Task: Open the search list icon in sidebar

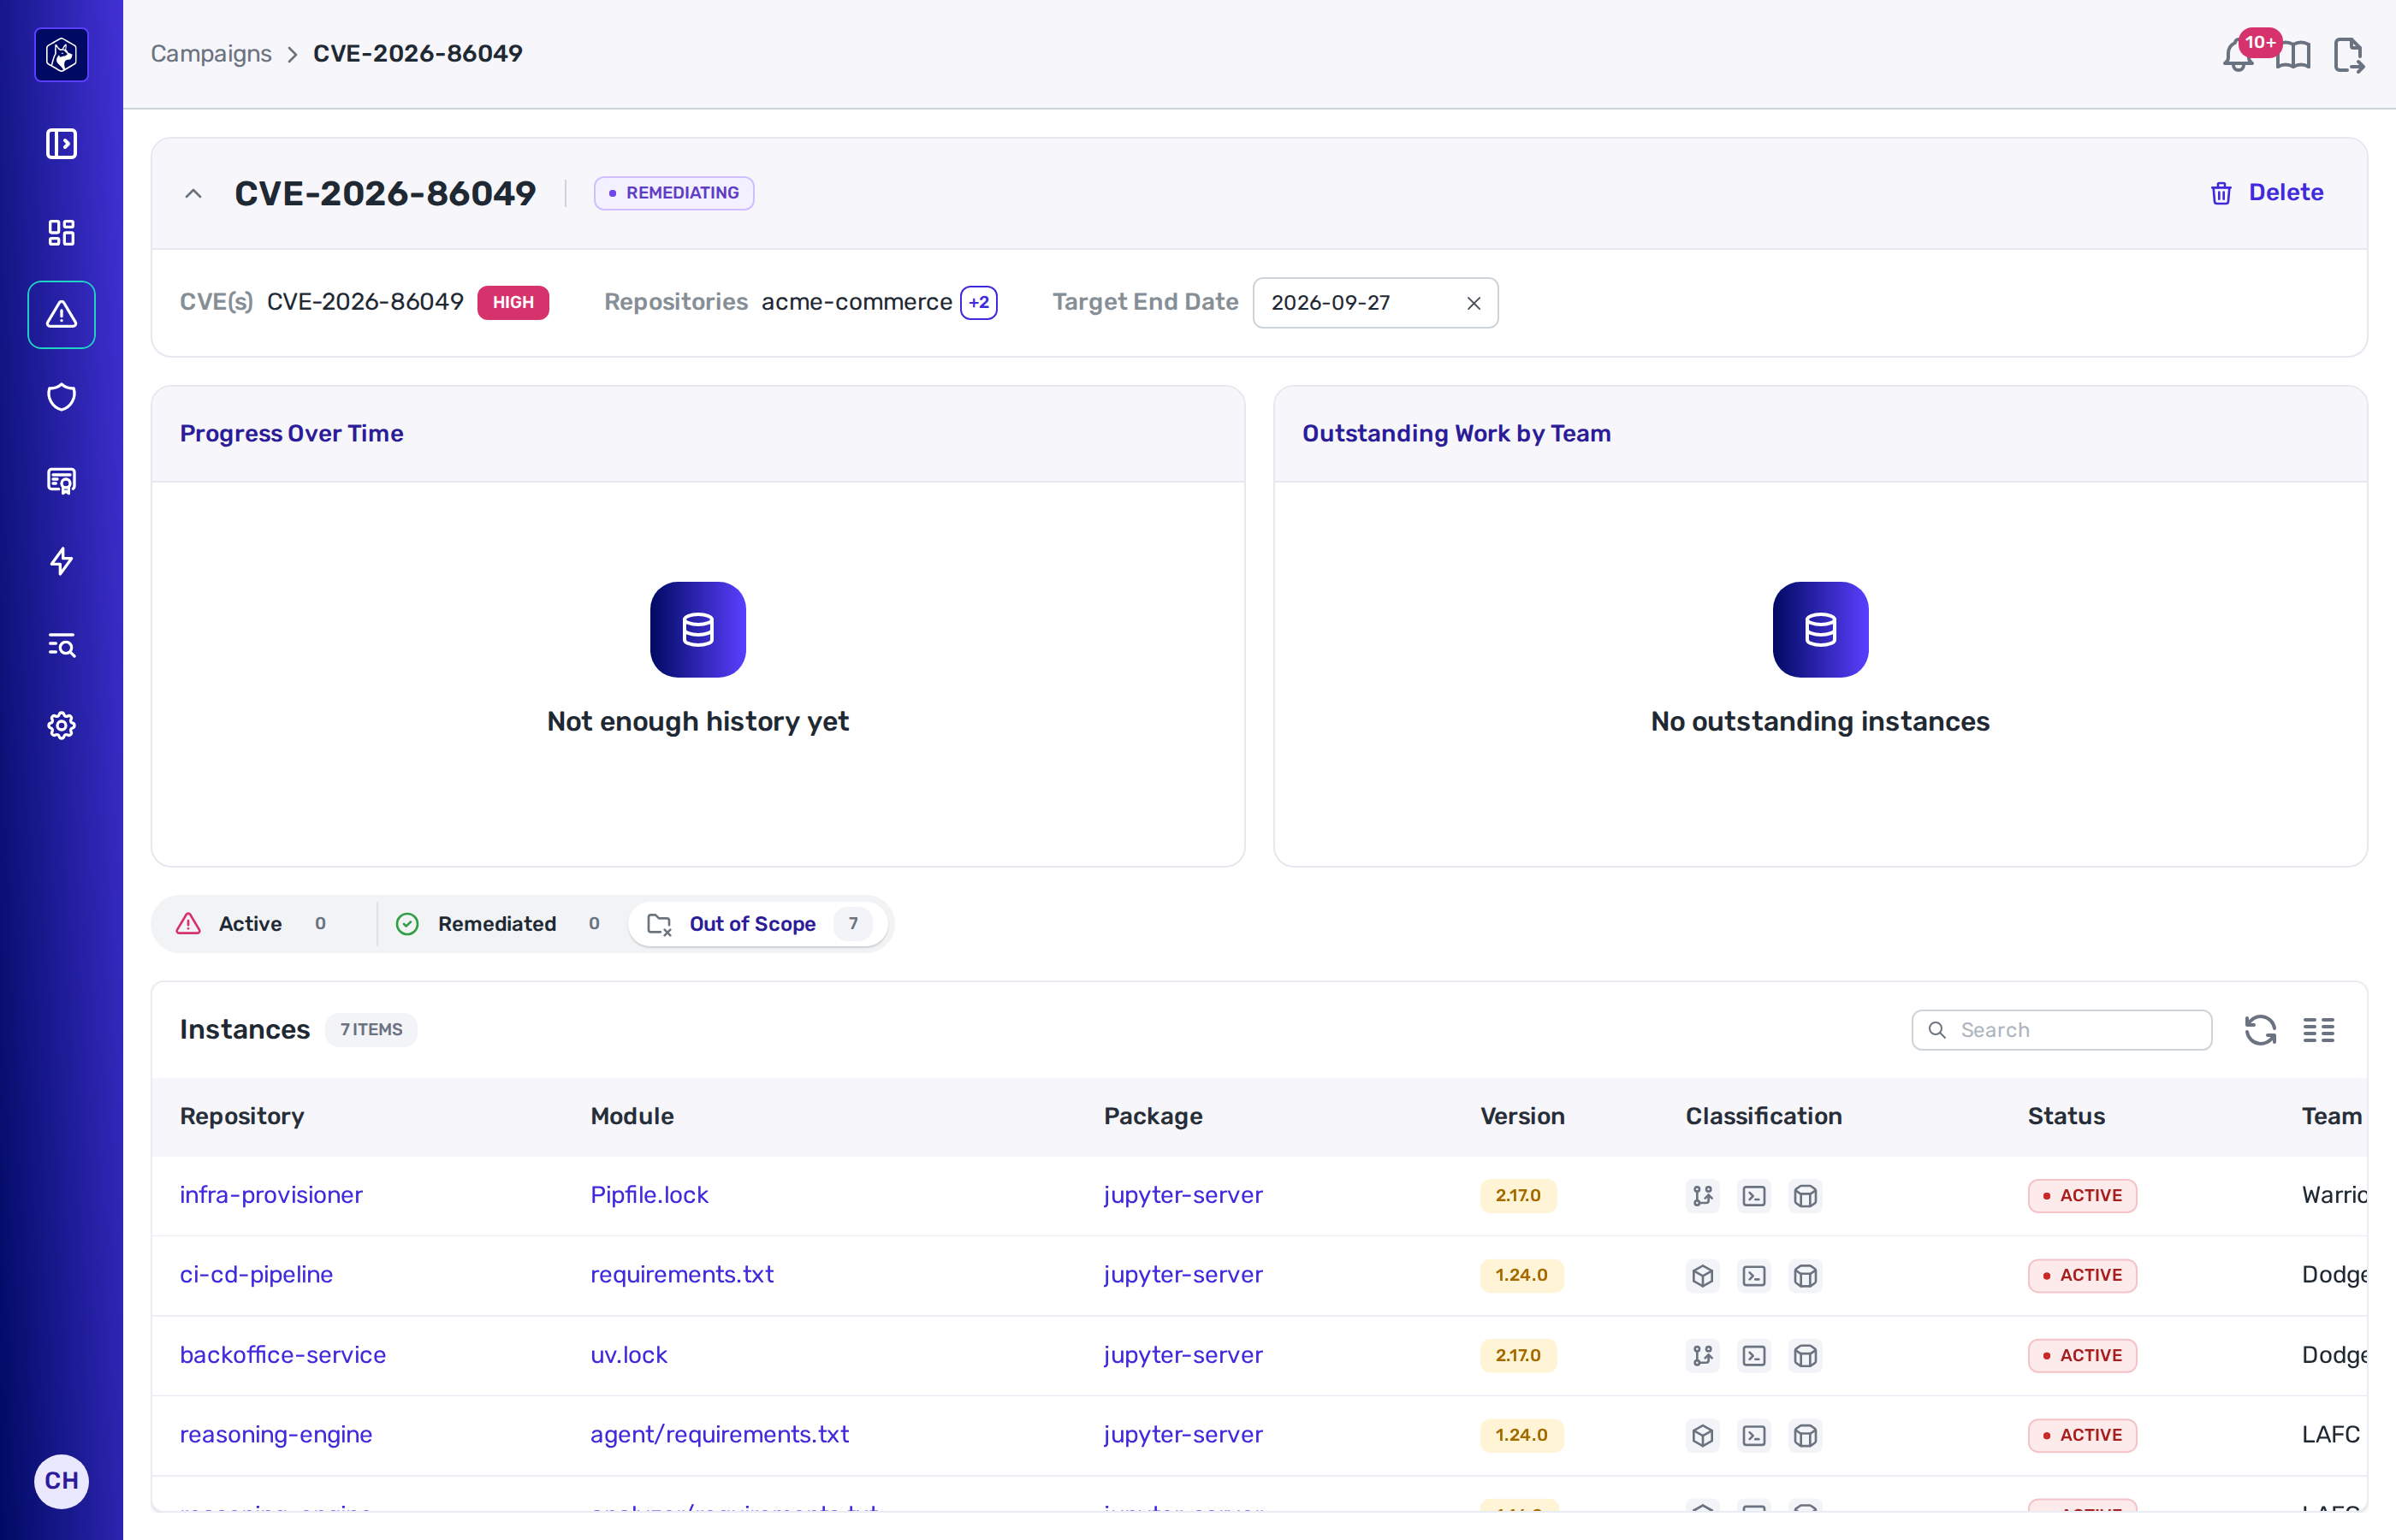Action: point(61,644)
